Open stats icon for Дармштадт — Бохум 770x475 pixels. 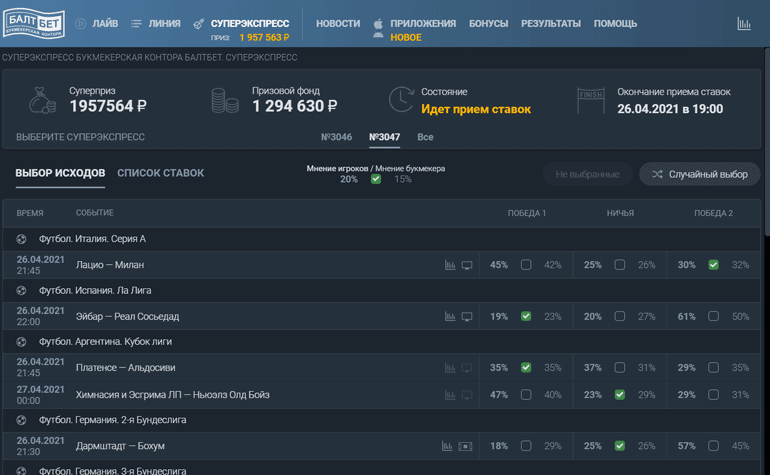447,446
